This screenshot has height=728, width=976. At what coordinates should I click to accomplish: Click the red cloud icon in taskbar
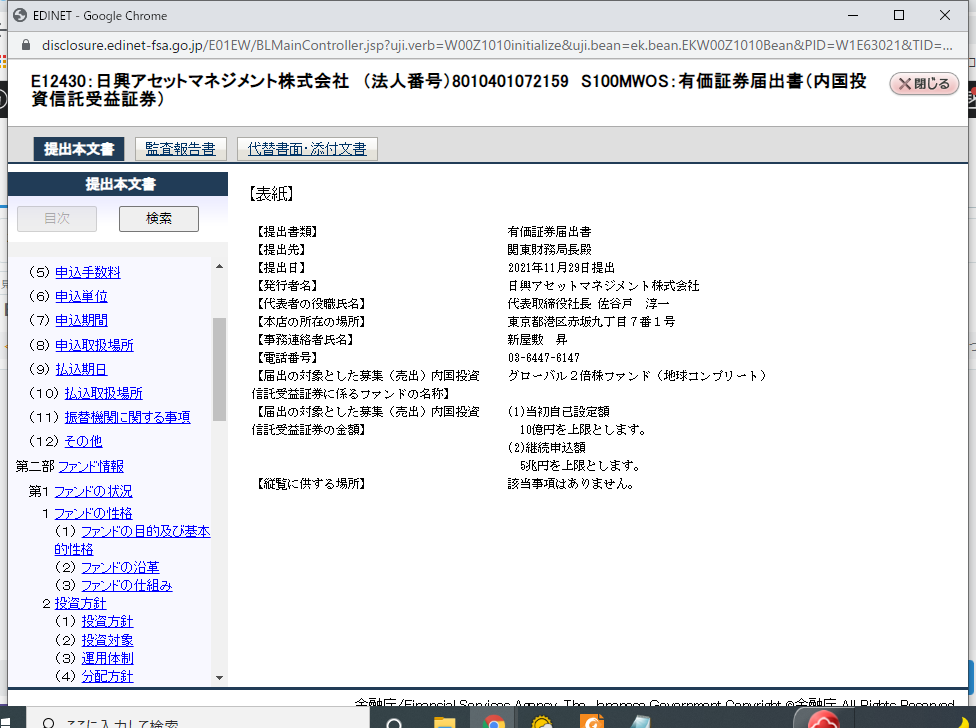pyautogui.click(x=824, y=721)
